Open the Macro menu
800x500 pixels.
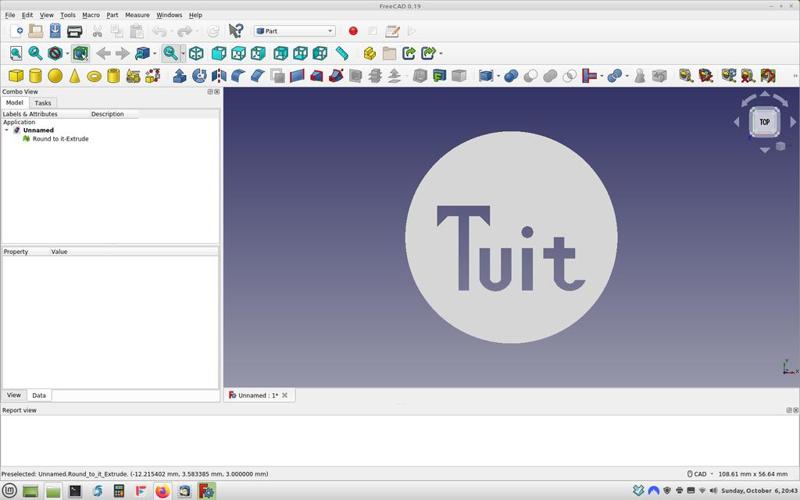pyautogui.click(x=91, y=15)
